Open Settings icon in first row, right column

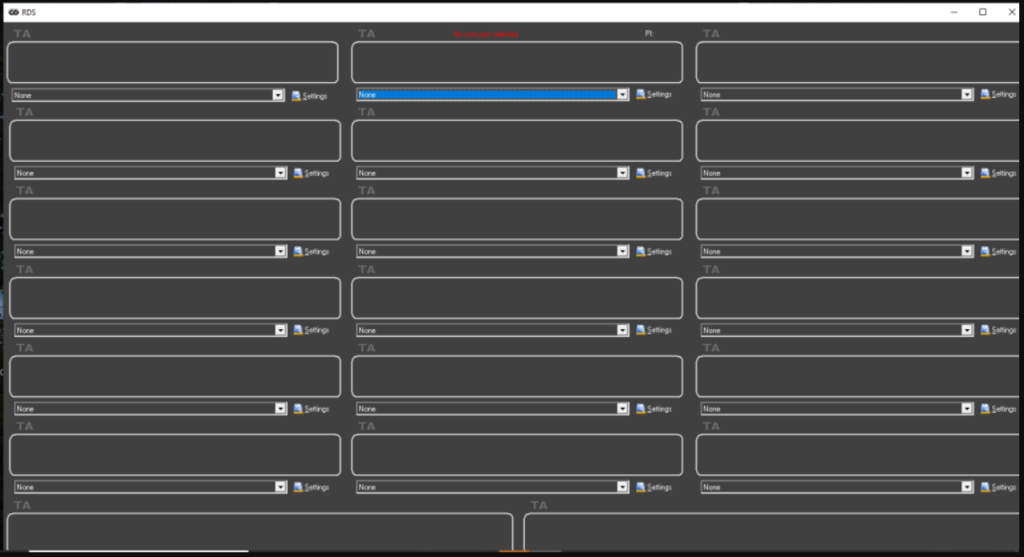pyautogui.click(x=985, y=94)
